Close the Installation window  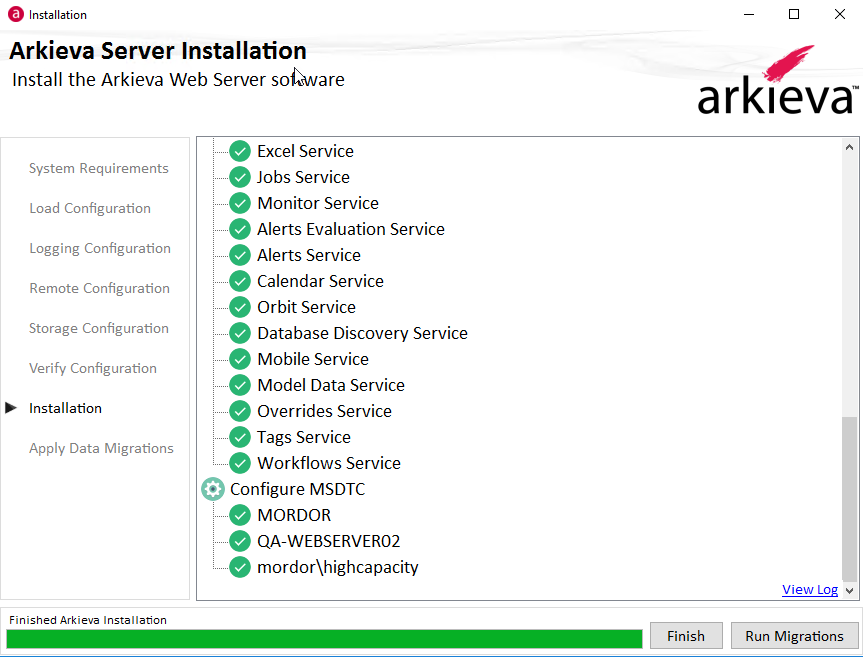[x=839, y=14]
